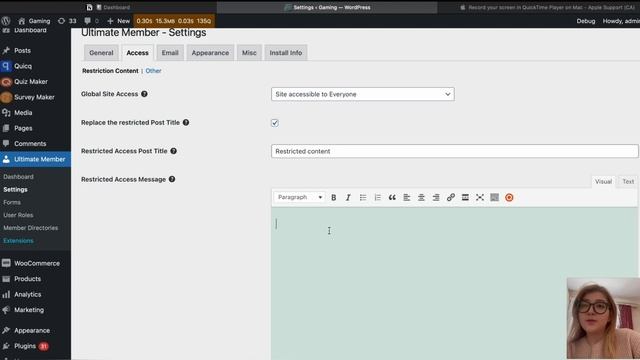Open the Global Site Access dropdown

point(362,94)
